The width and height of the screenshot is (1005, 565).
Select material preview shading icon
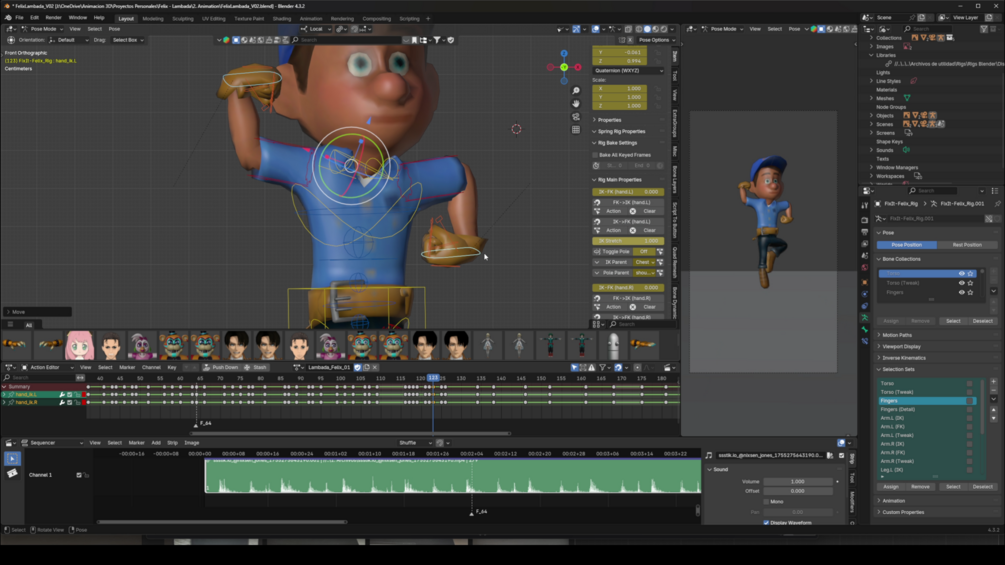(x=655, y=29)
